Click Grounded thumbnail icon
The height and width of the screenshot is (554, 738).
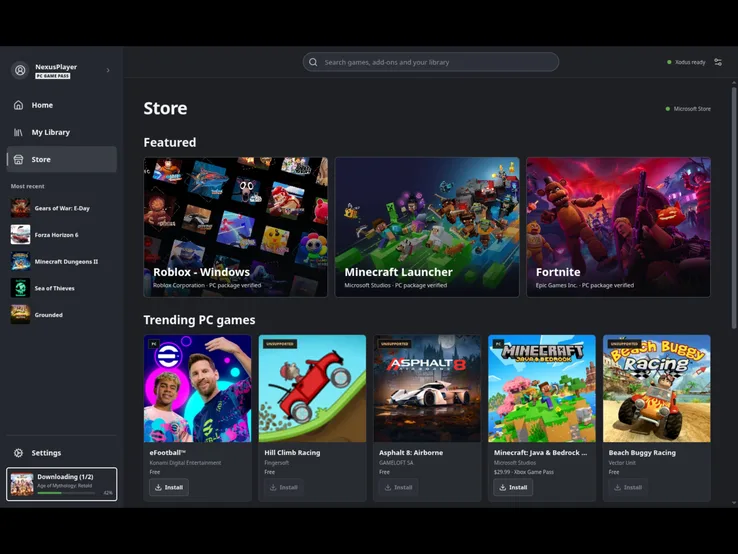pos(20,315)
